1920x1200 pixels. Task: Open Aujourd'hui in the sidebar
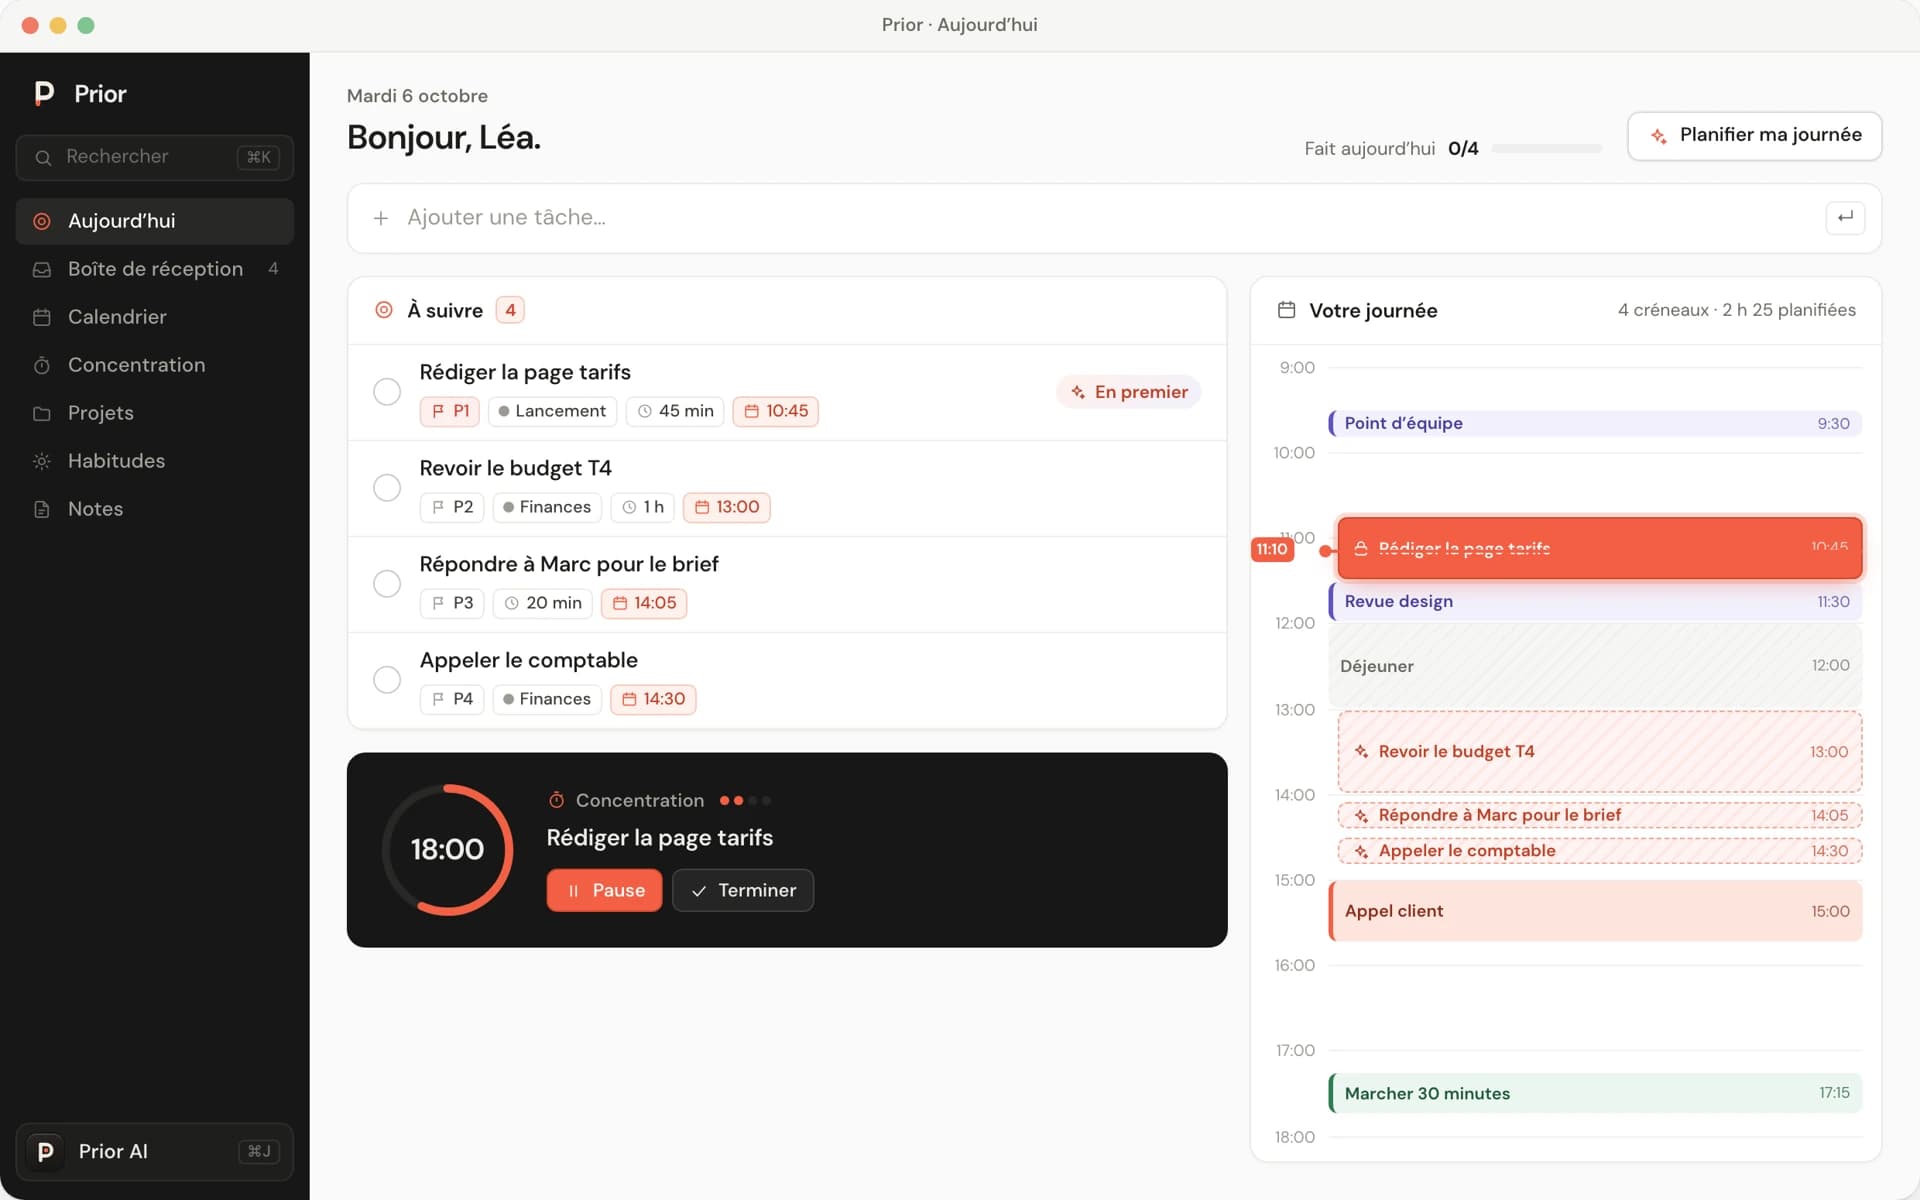coord(155,221)
